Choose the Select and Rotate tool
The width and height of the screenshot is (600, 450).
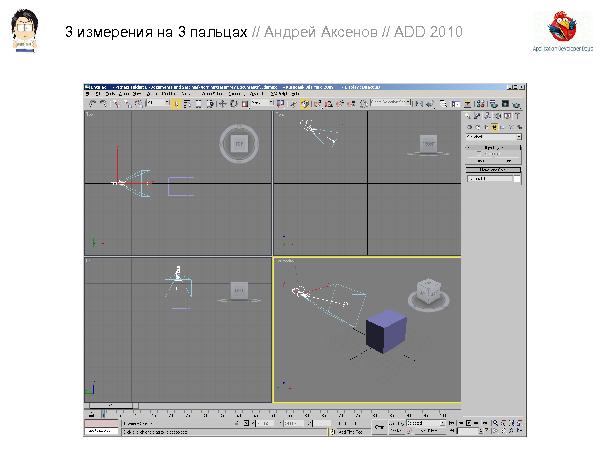(x=233, y=104)
